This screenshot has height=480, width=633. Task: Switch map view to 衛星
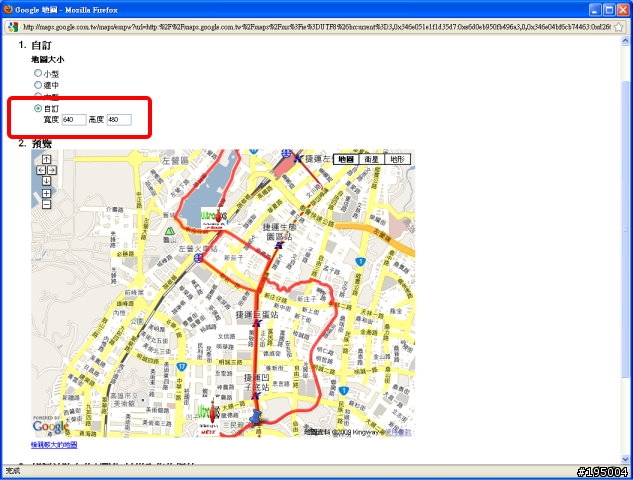coord(371,159)
